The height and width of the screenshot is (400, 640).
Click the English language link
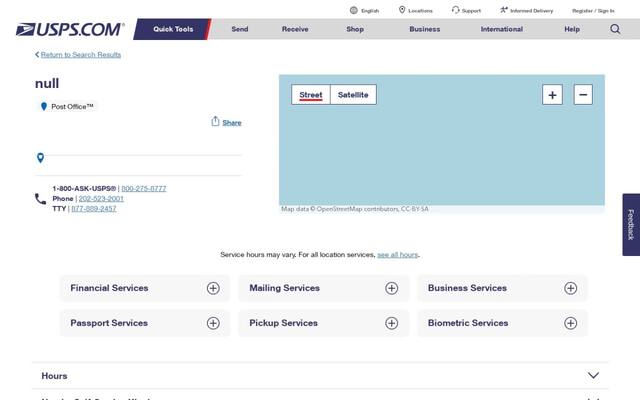(370, 11)
